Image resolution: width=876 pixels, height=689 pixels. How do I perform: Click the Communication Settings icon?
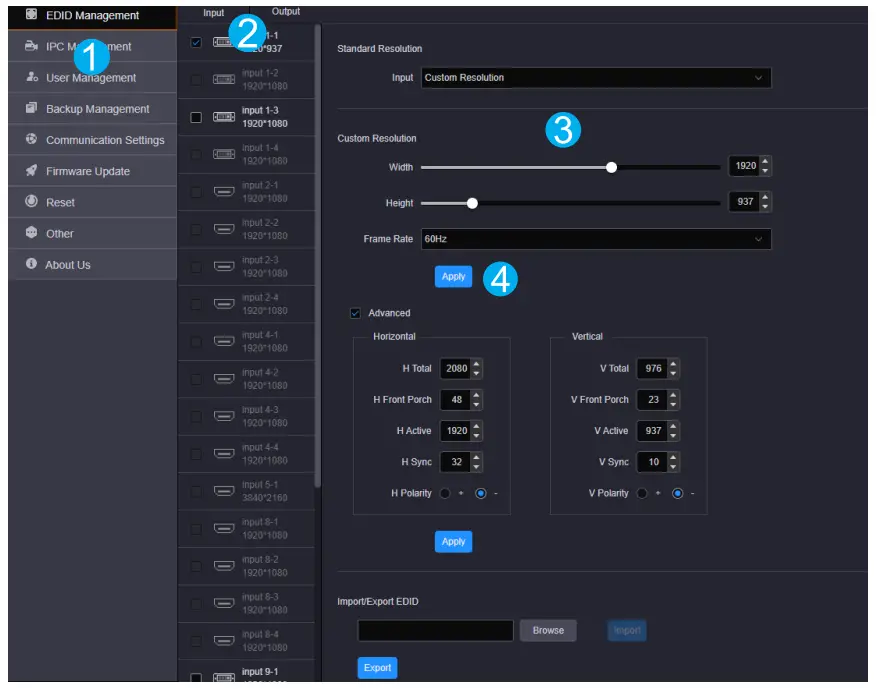[x=32, y=139]
